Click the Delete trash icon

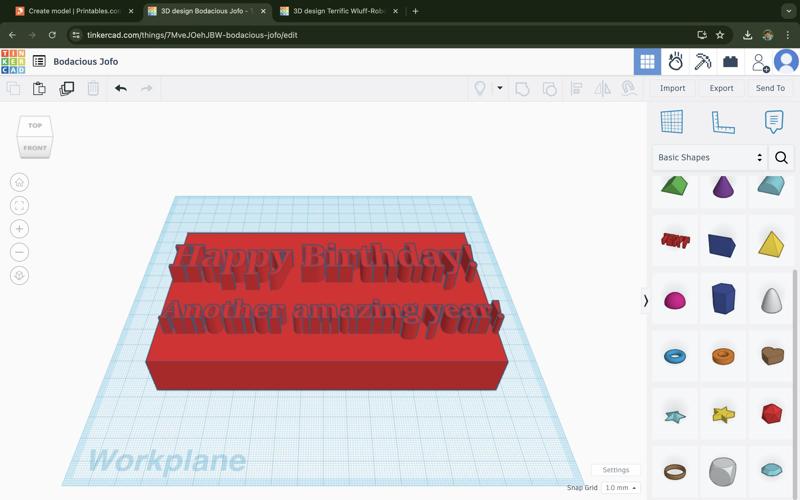pyautogui.click(x=93, y=89)
